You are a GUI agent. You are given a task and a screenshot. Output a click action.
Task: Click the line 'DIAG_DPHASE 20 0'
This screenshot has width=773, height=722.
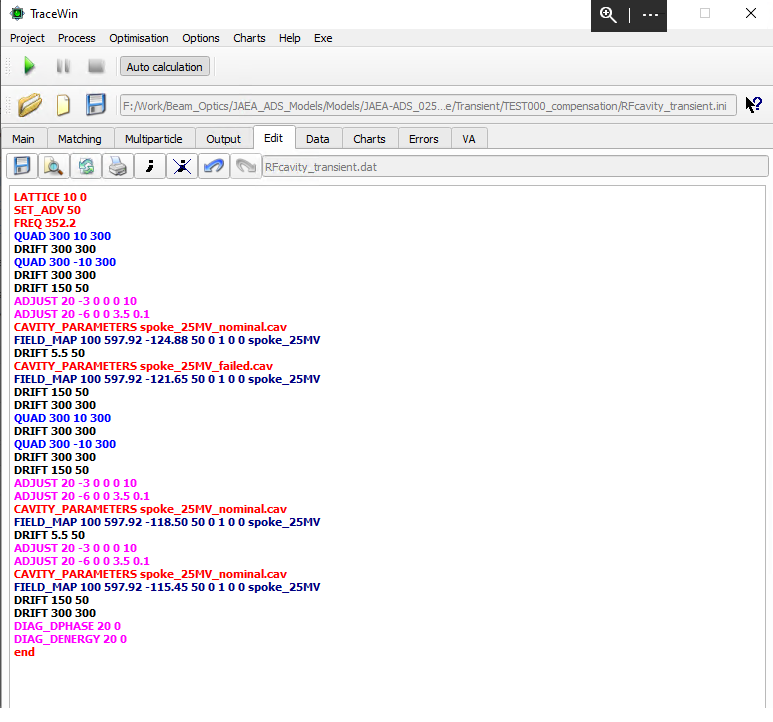[68, 626]
